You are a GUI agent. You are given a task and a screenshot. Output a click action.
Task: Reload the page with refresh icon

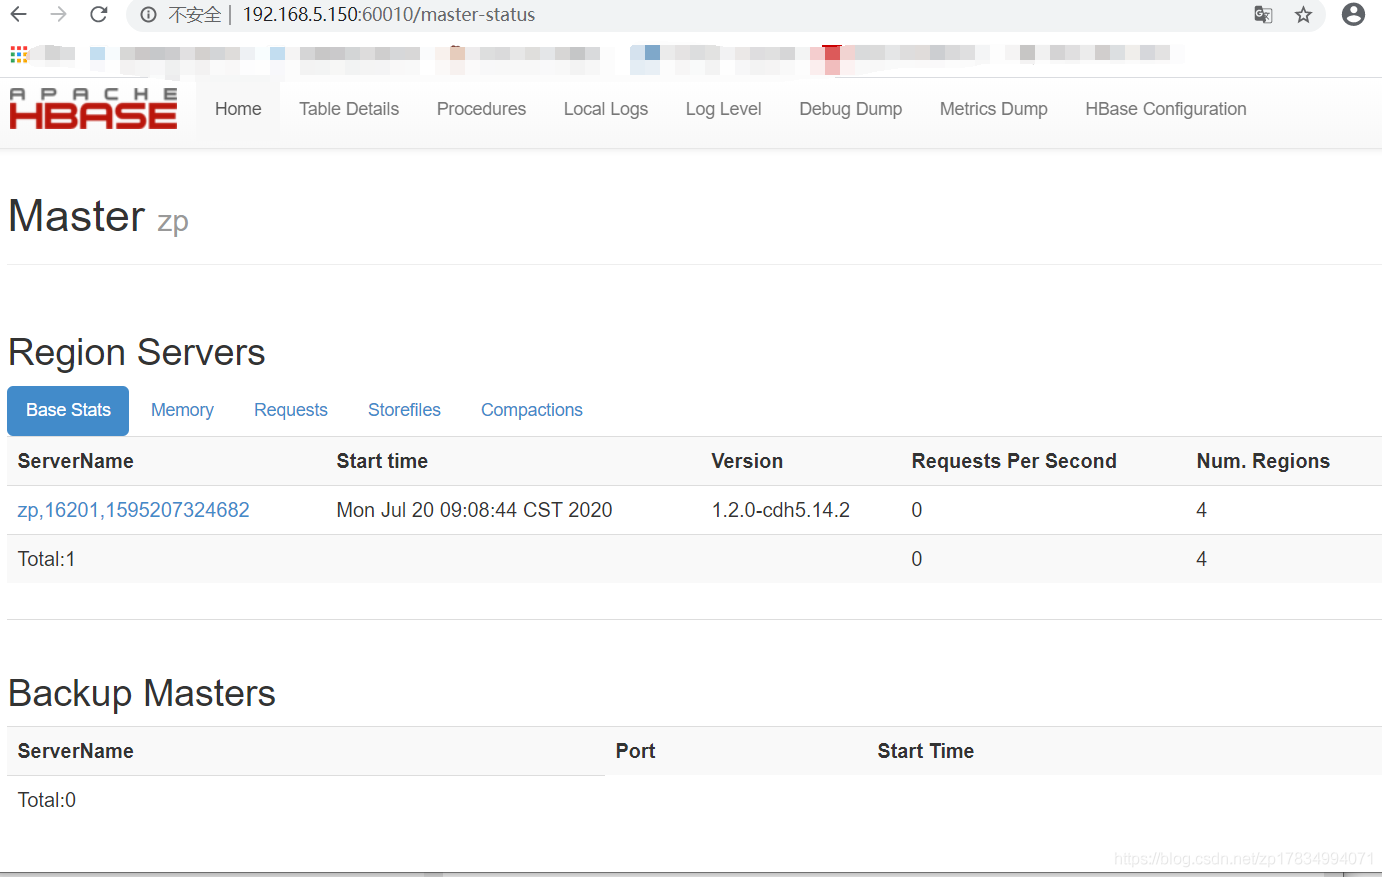(98, 14)
